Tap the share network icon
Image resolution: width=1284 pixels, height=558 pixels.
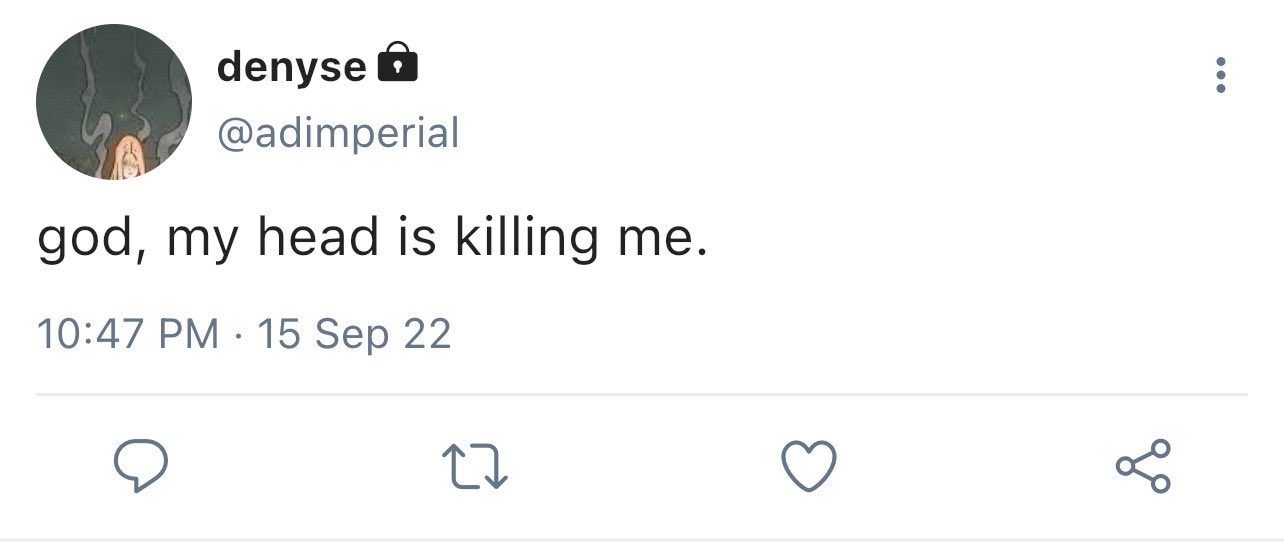pos(1142,466)
